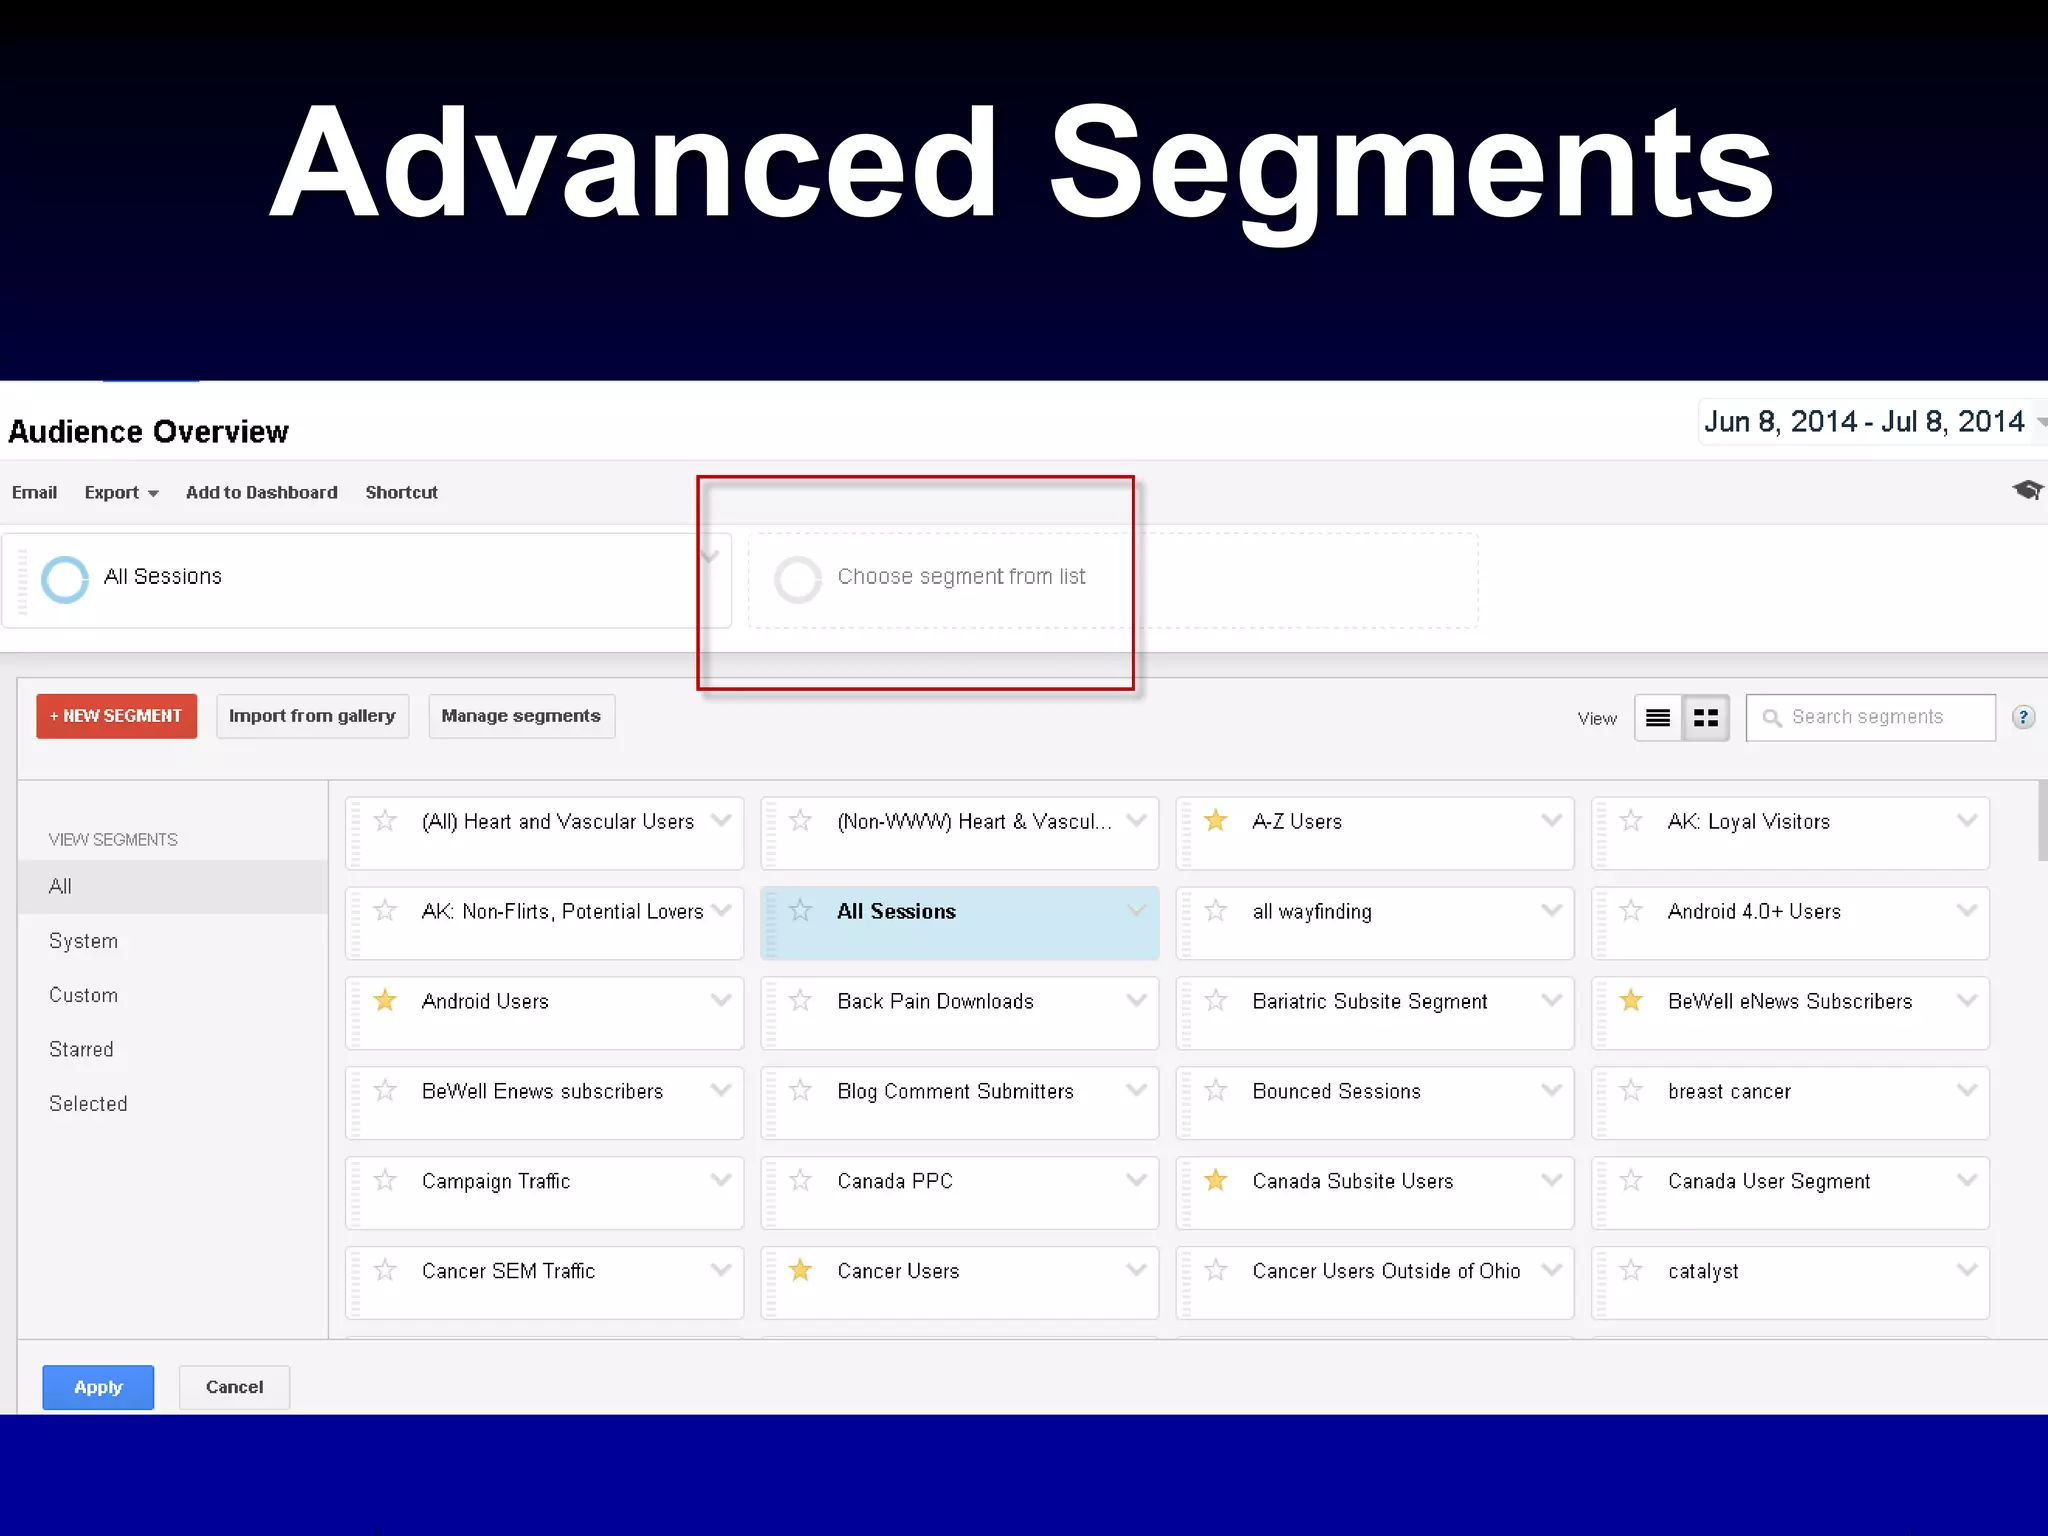Open the Education graduation cap icon
The image size is (2048, 1536).
pos(2028,490)
